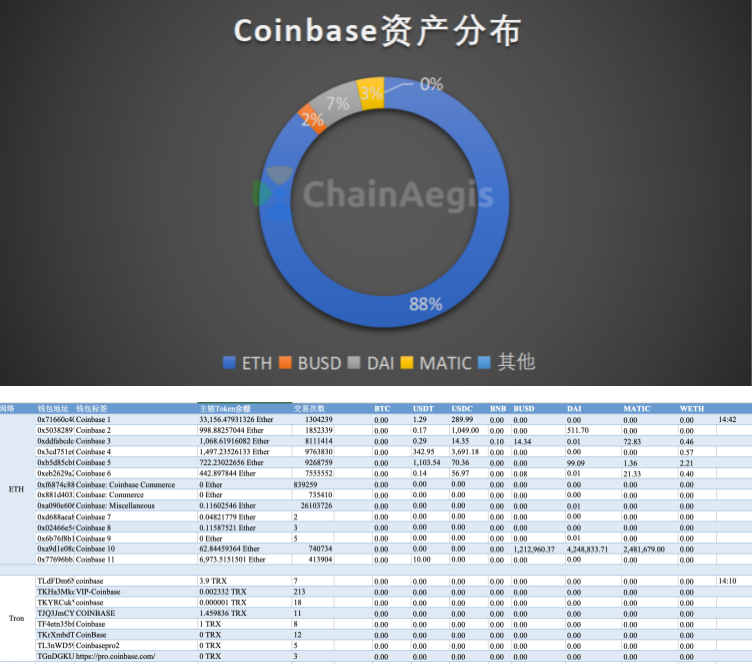The width and height of the screenshot is (754, 666).
Task: Select the VIP-Coinbase label cell
Action: 136,592
